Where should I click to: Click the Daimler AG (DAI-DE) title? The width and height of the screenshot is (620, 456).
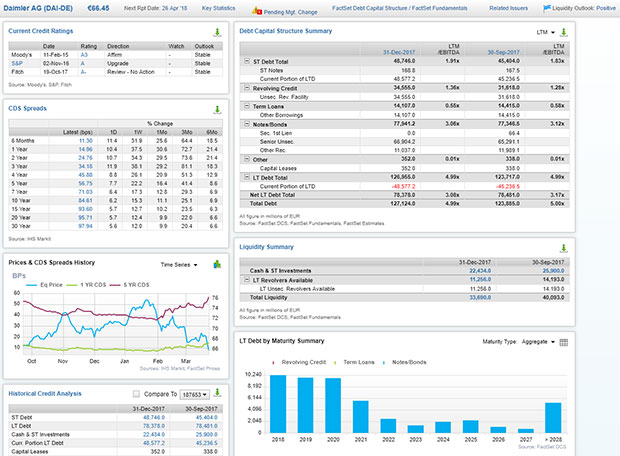38,8
